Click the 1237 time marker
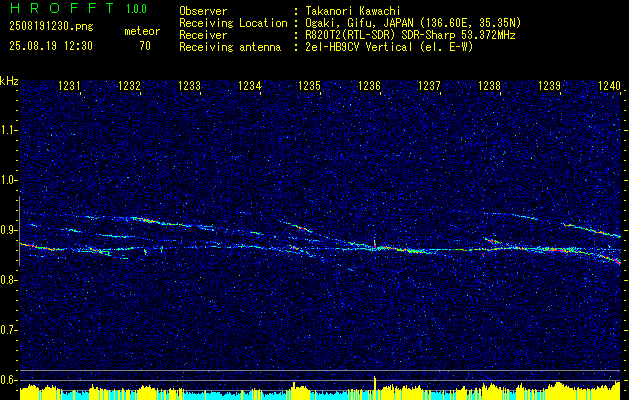Screen dimensions: 629x400 pos(430,85)
